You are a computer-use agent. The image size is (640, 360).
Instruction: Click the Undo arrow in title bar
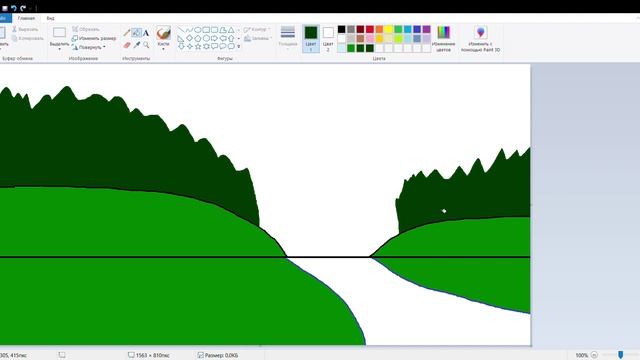point(14,8)
